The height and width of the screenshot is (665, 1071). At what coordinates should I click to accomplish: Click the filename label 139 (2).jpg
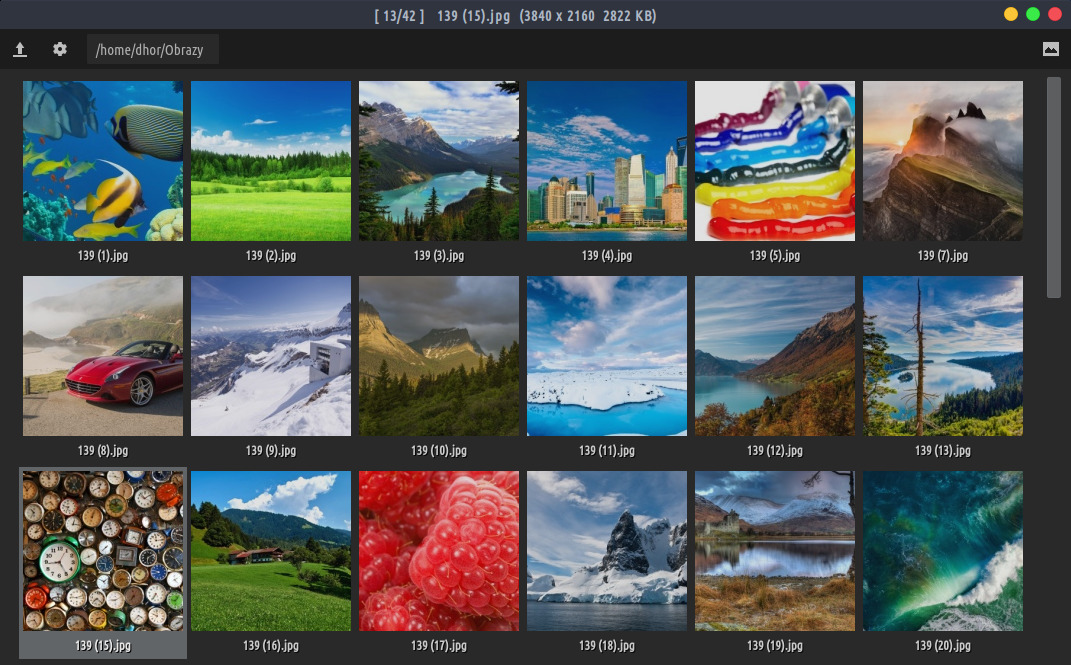(271, 255)
